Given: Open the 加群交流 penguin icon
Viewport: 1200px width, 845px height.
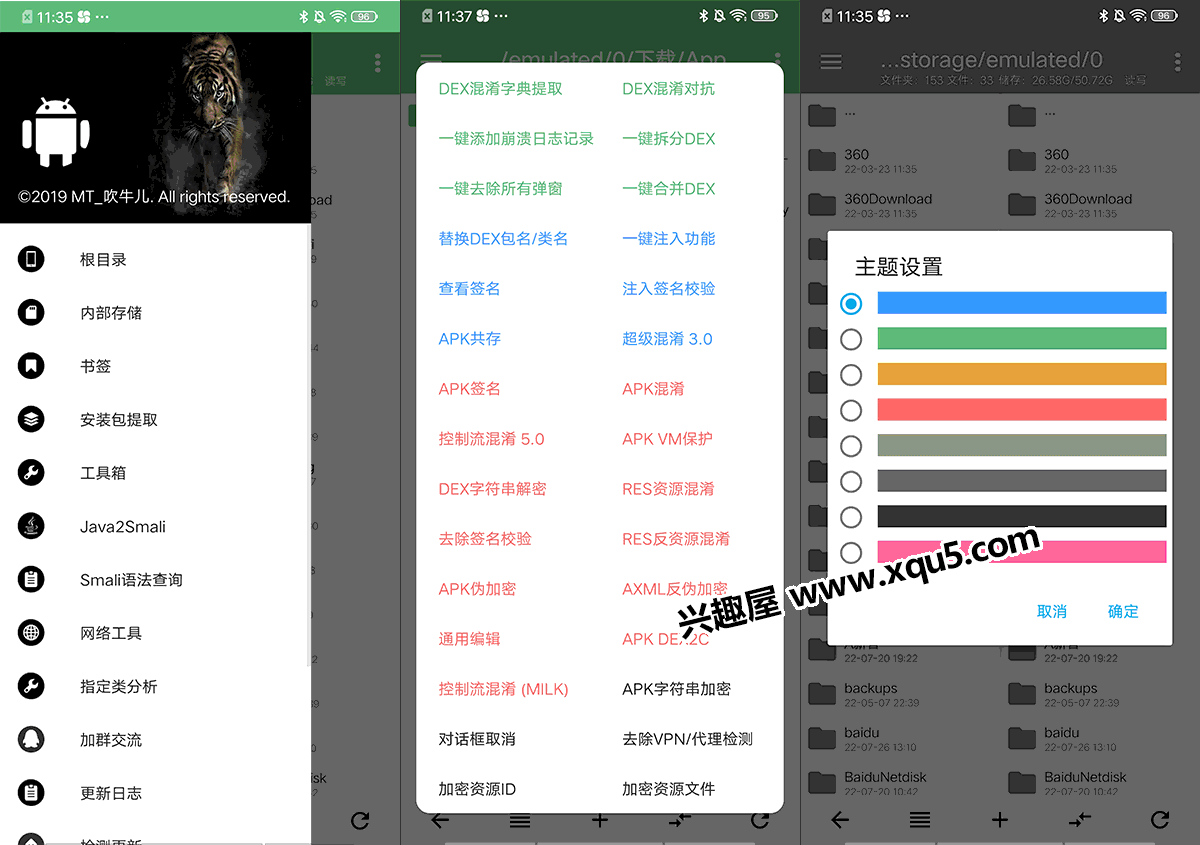Looking at the screenshot, I should pyautogui.click(x=32, y=740).
